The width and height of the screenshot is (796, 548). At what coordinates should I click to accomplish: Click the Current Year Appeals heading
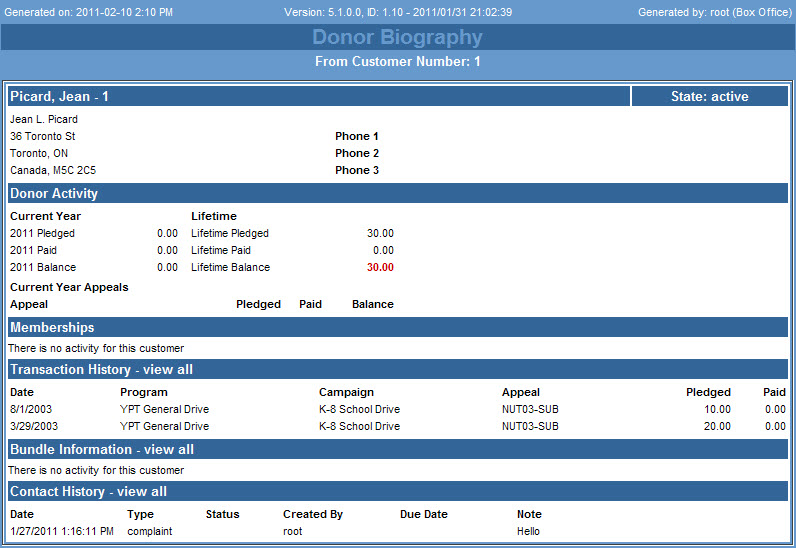tap(69, 287)
